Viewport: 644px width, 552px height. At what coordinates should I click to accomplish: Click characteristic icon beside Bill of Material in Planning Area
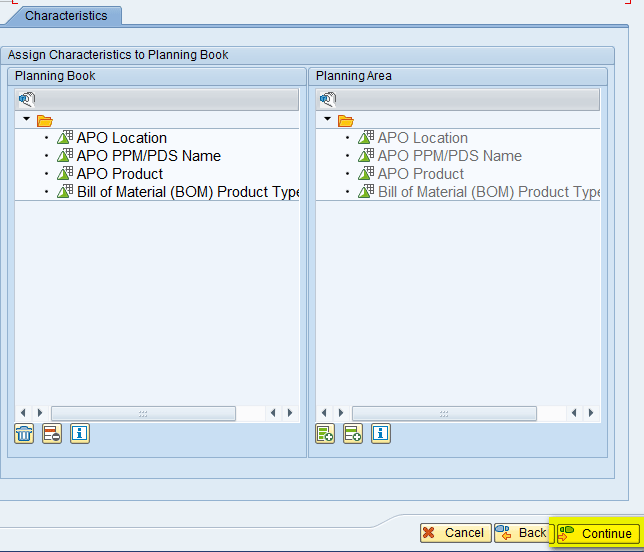[x=366, y=191]
